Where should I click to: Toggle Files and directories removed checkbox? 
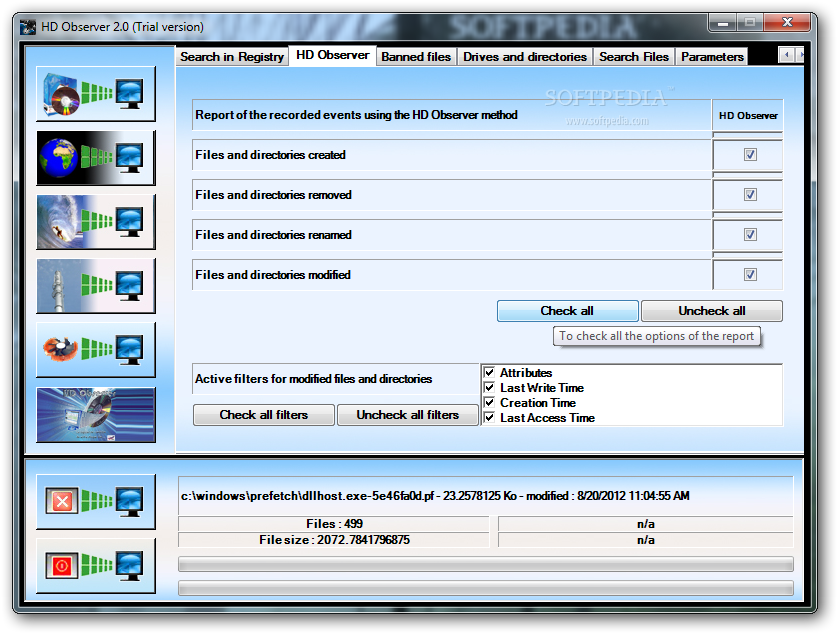[x=750, y=195]
